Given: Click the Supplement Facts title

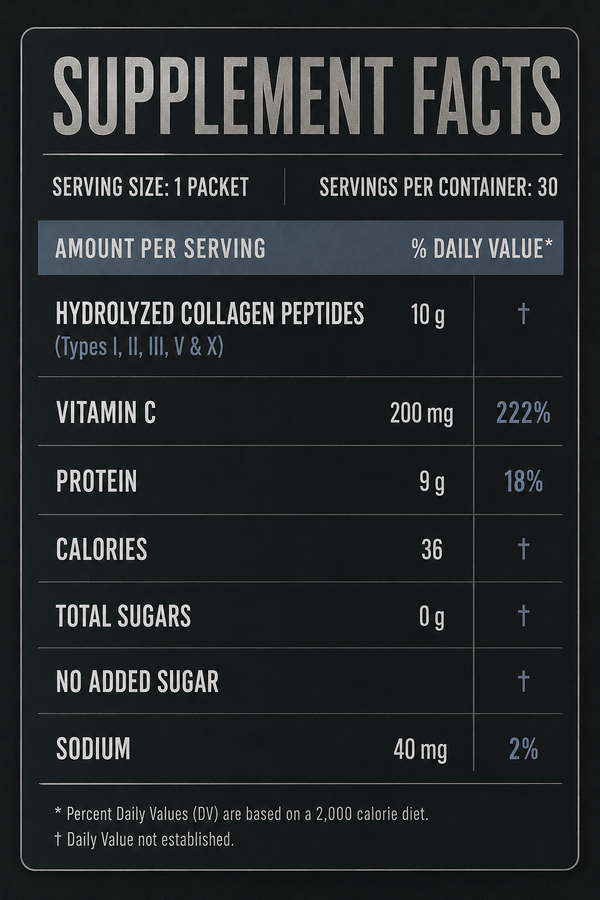Looking at the screenshot, I should pos(306,96).
